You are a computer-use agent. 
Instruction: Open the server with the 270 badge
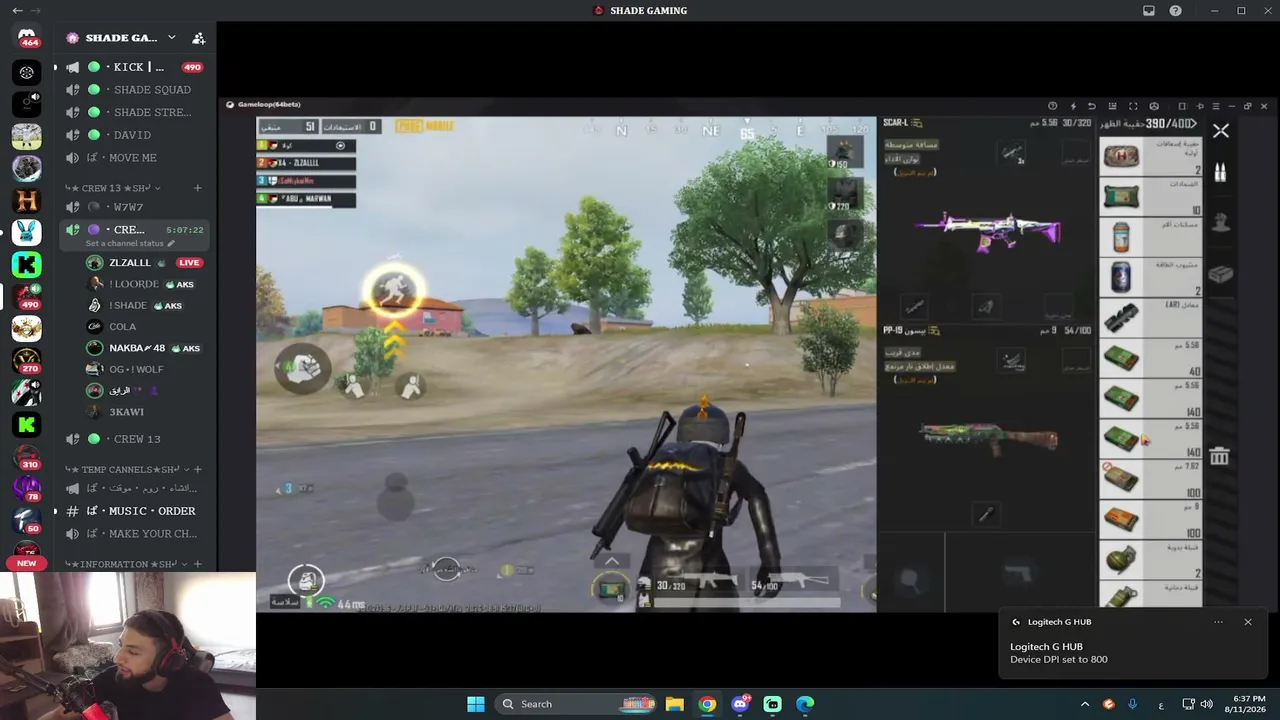coord(27,360)
